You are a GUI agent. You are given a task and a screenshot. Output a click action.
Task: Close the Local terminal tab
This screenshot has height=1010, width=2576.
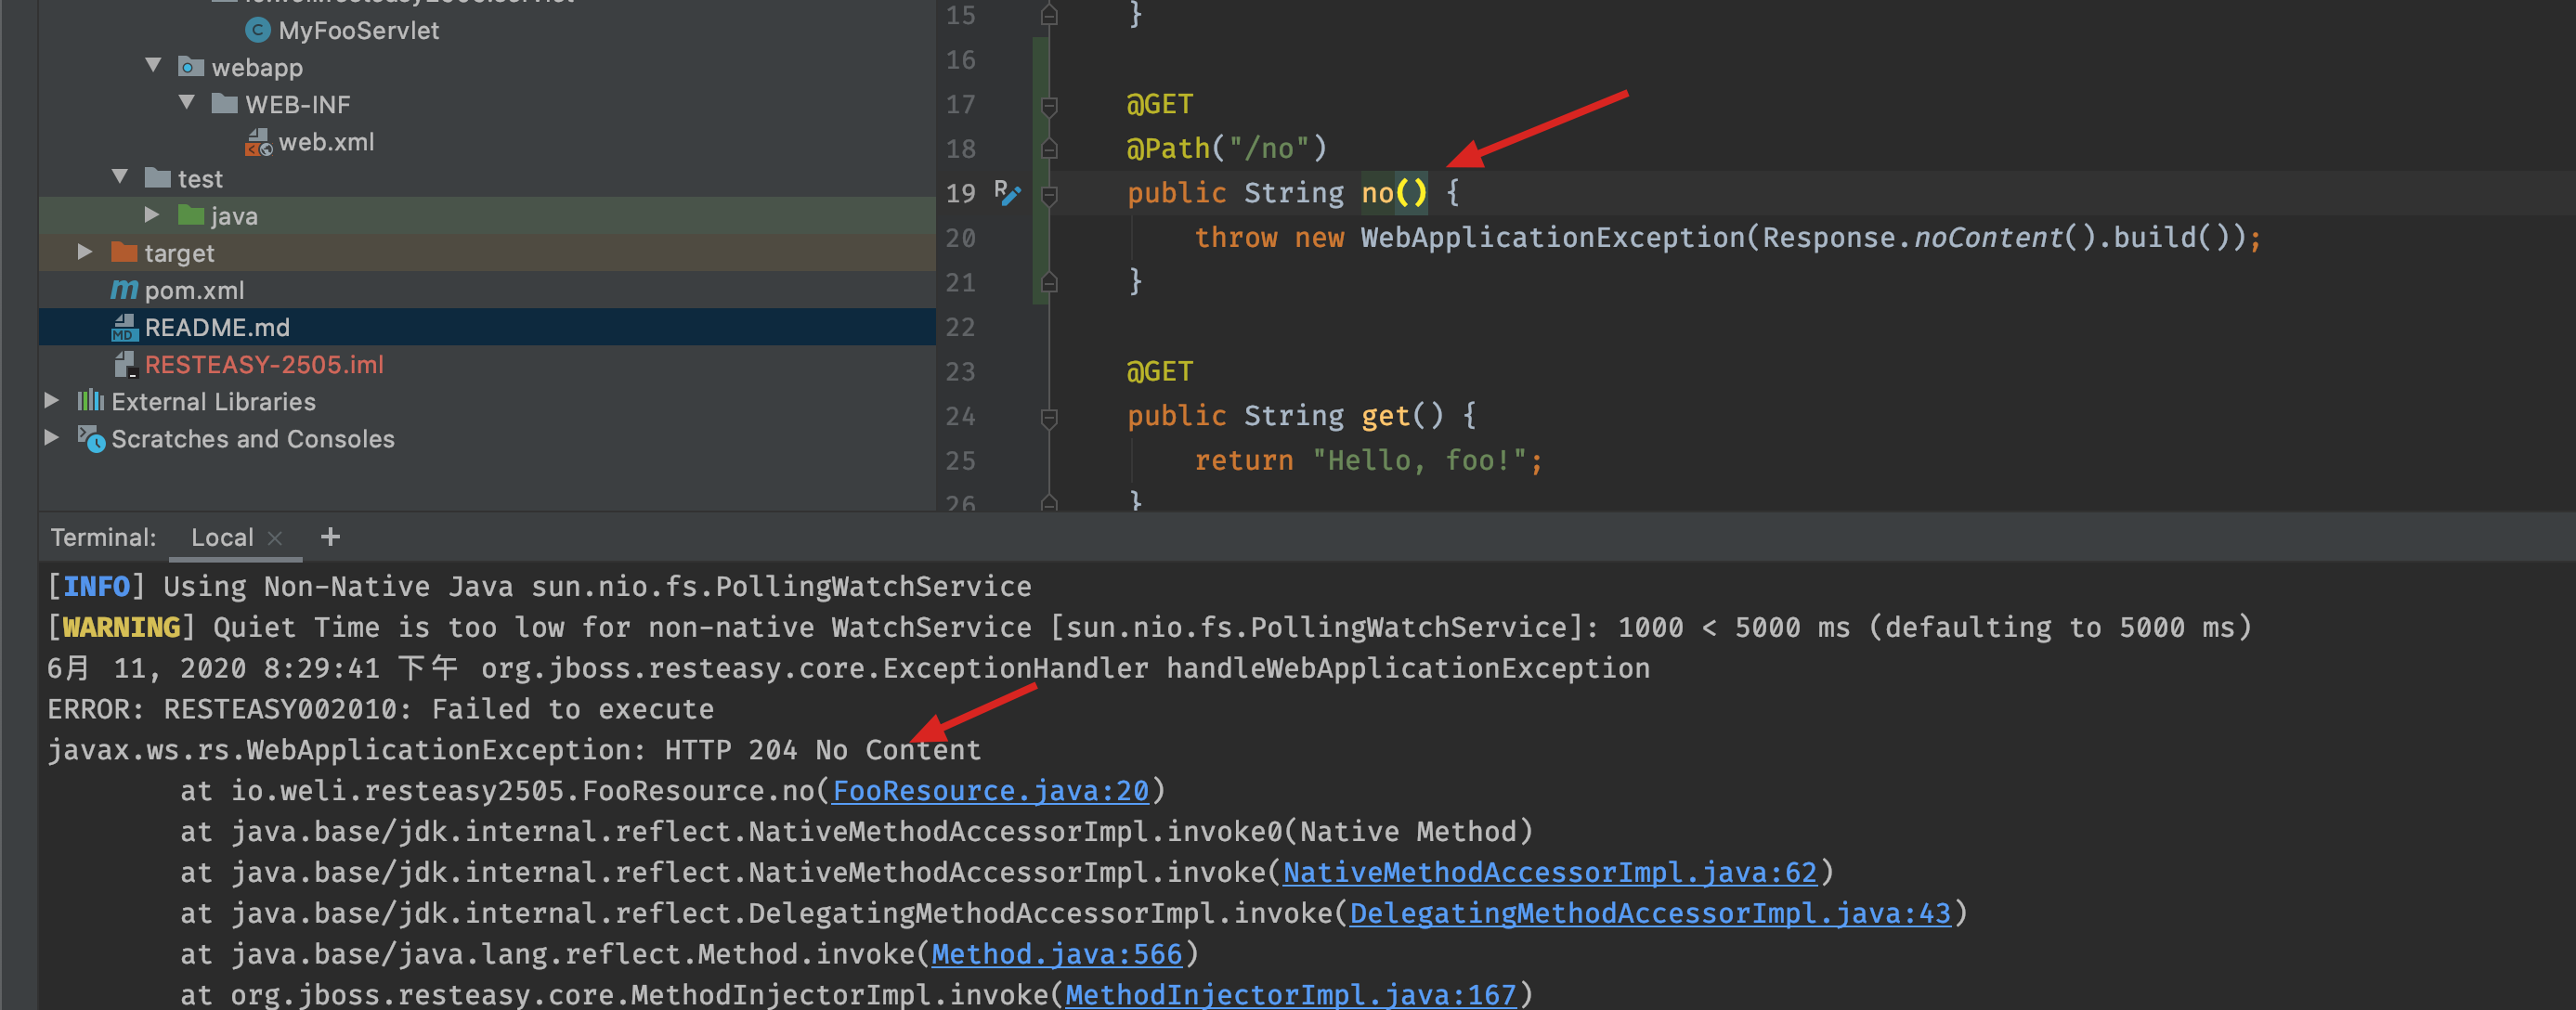(x=275, y=538)
